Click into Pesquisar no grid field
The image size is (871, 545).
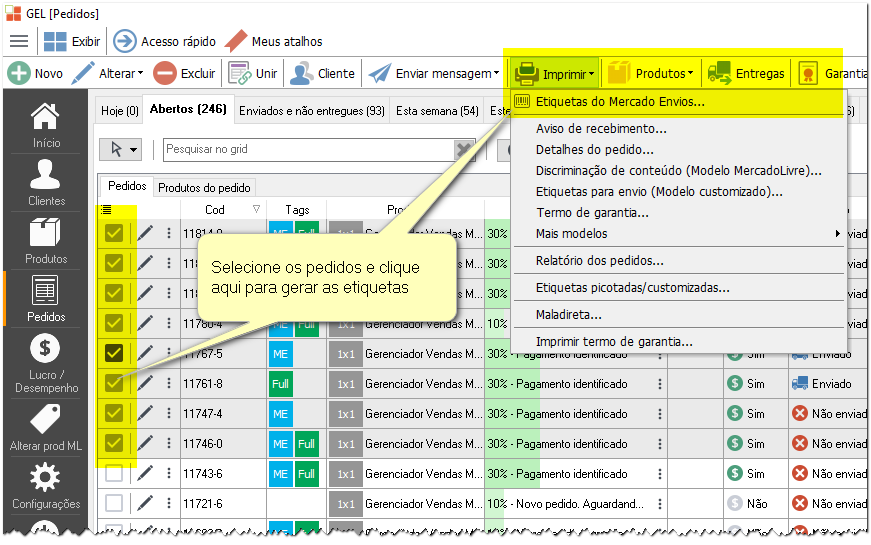pos(309,149)
